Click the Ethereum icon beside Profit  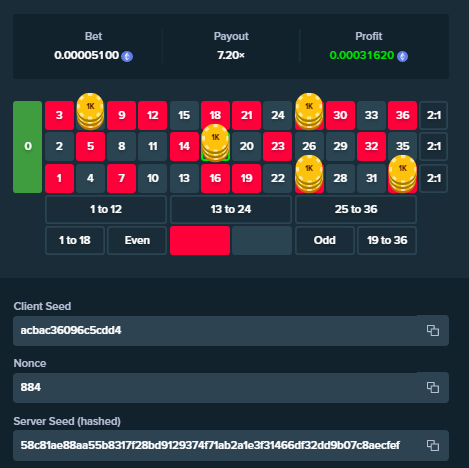(402, 56)
